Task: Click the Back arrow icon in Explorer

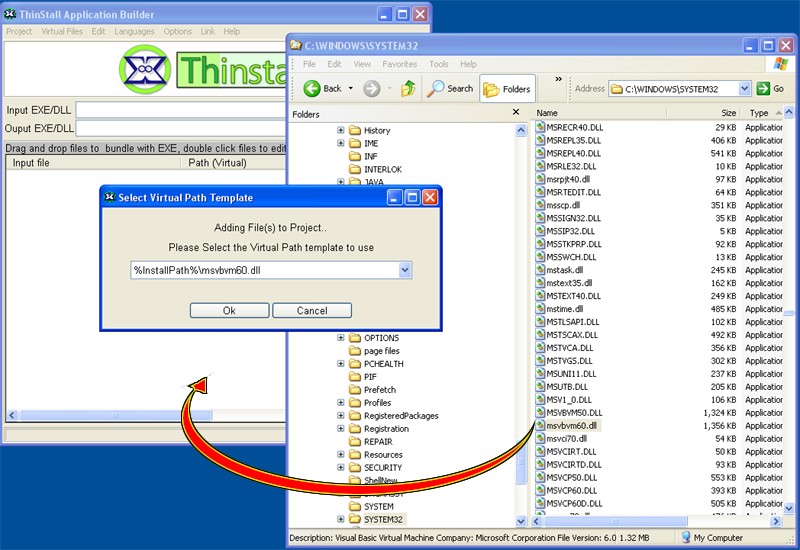Action: pyautogui.click(x=311, y=89)
